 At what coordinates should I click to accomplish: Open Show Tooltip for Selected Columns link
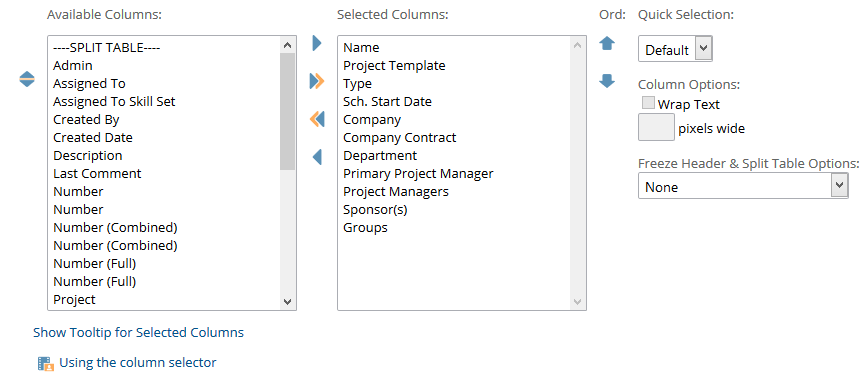138,333
